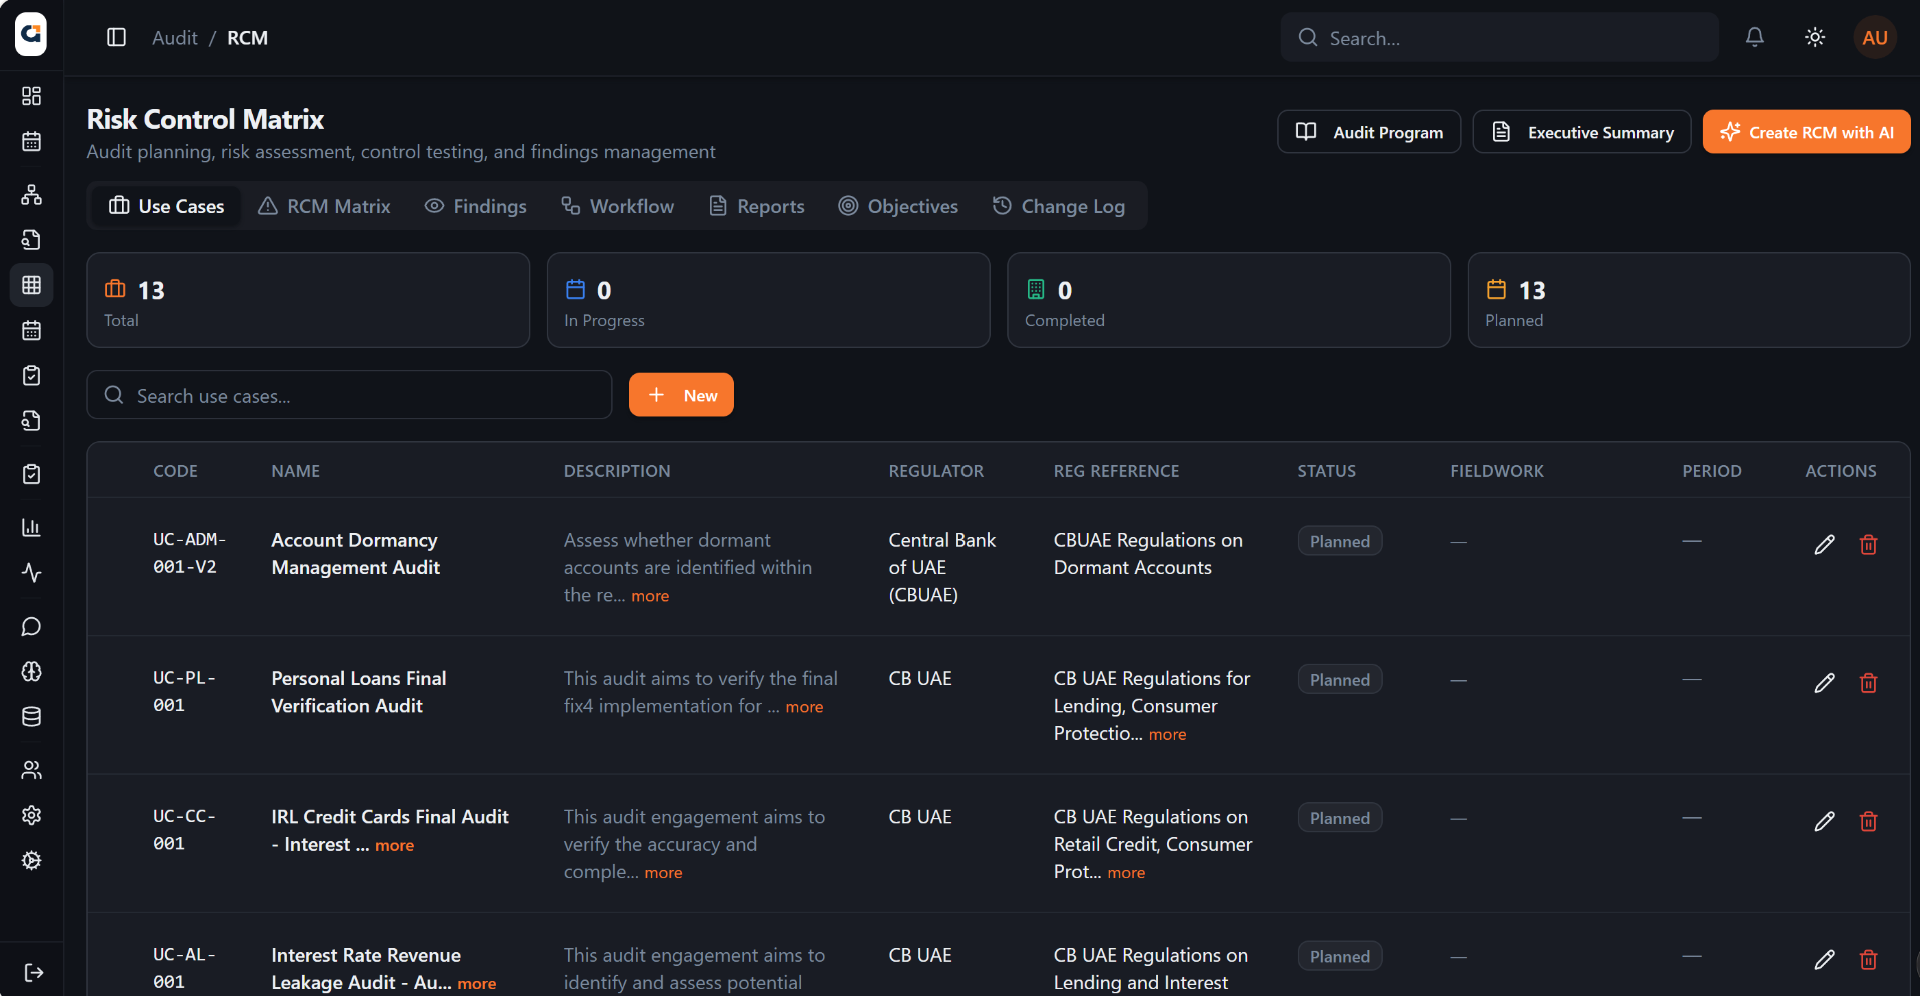Click the In Progress 0 stat card
This screenshot has height=996, width=1920.
point(768,300)
